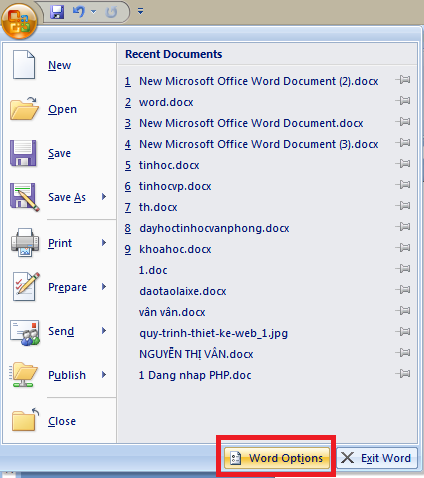Toggle the pushpin beside khoahoc.docx
424x478 pixels.
[403, 248]
